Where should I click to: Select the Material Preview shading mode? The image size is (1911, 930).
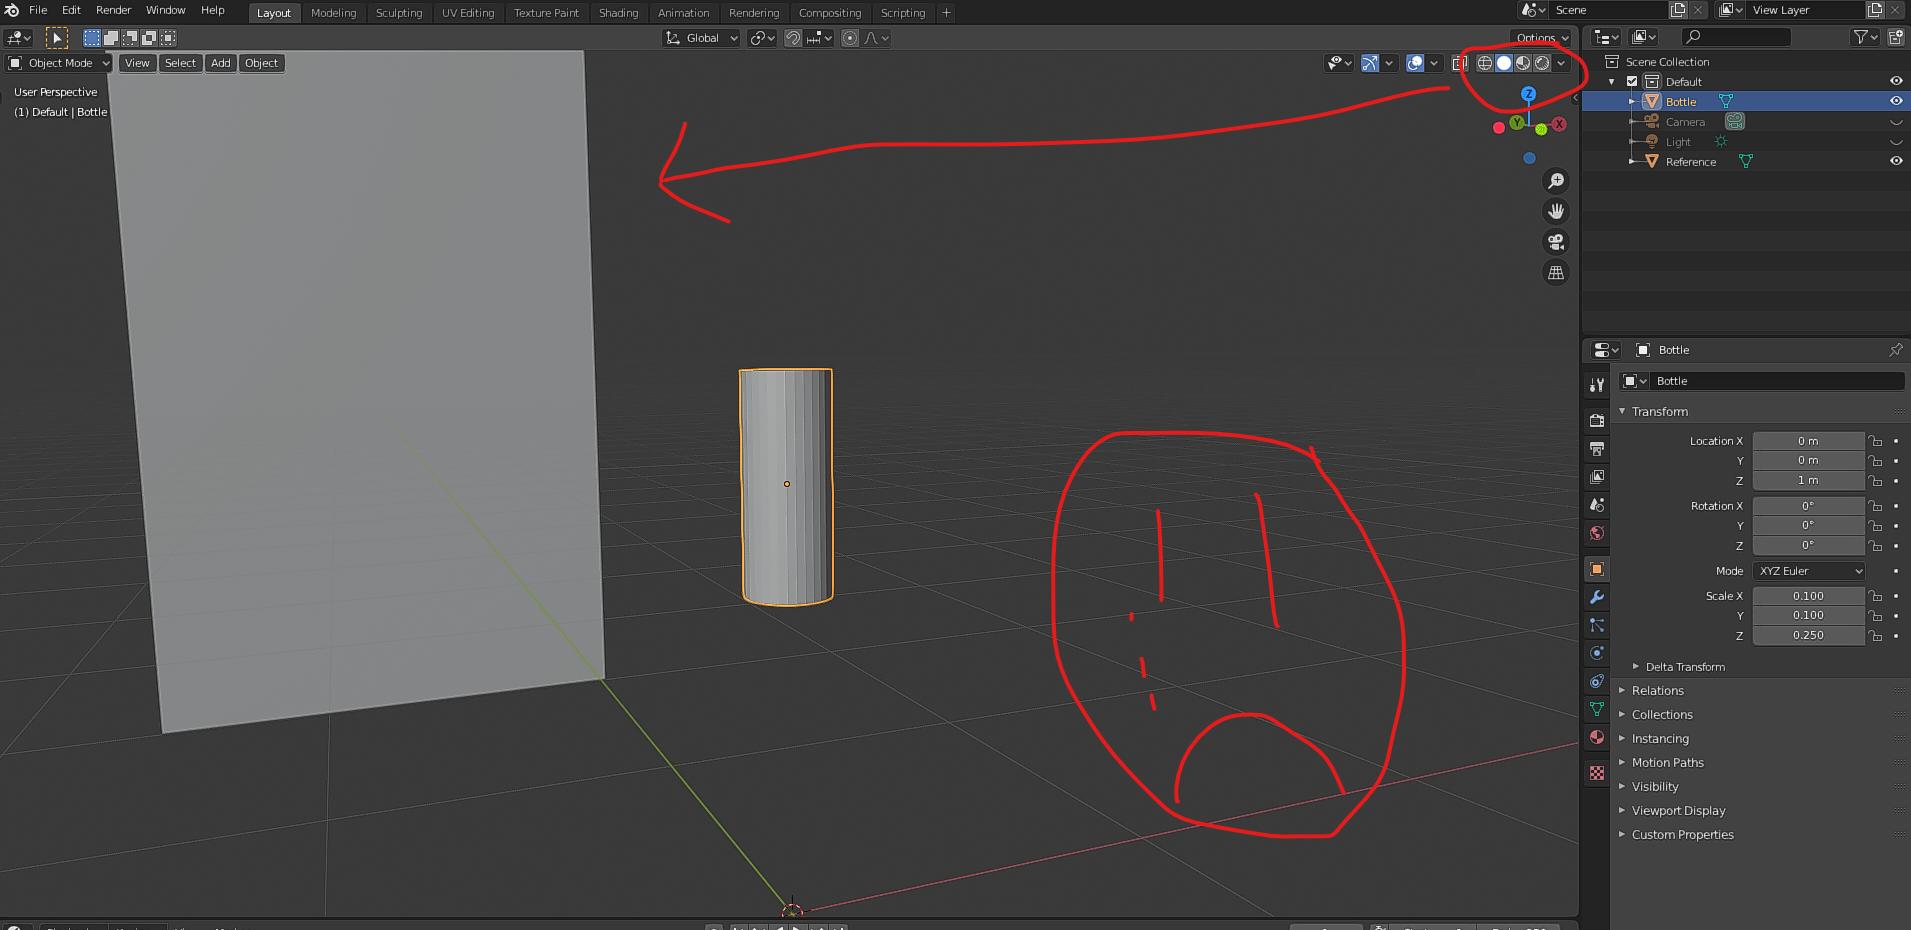pyautogui.click(x=1521, y=62)
